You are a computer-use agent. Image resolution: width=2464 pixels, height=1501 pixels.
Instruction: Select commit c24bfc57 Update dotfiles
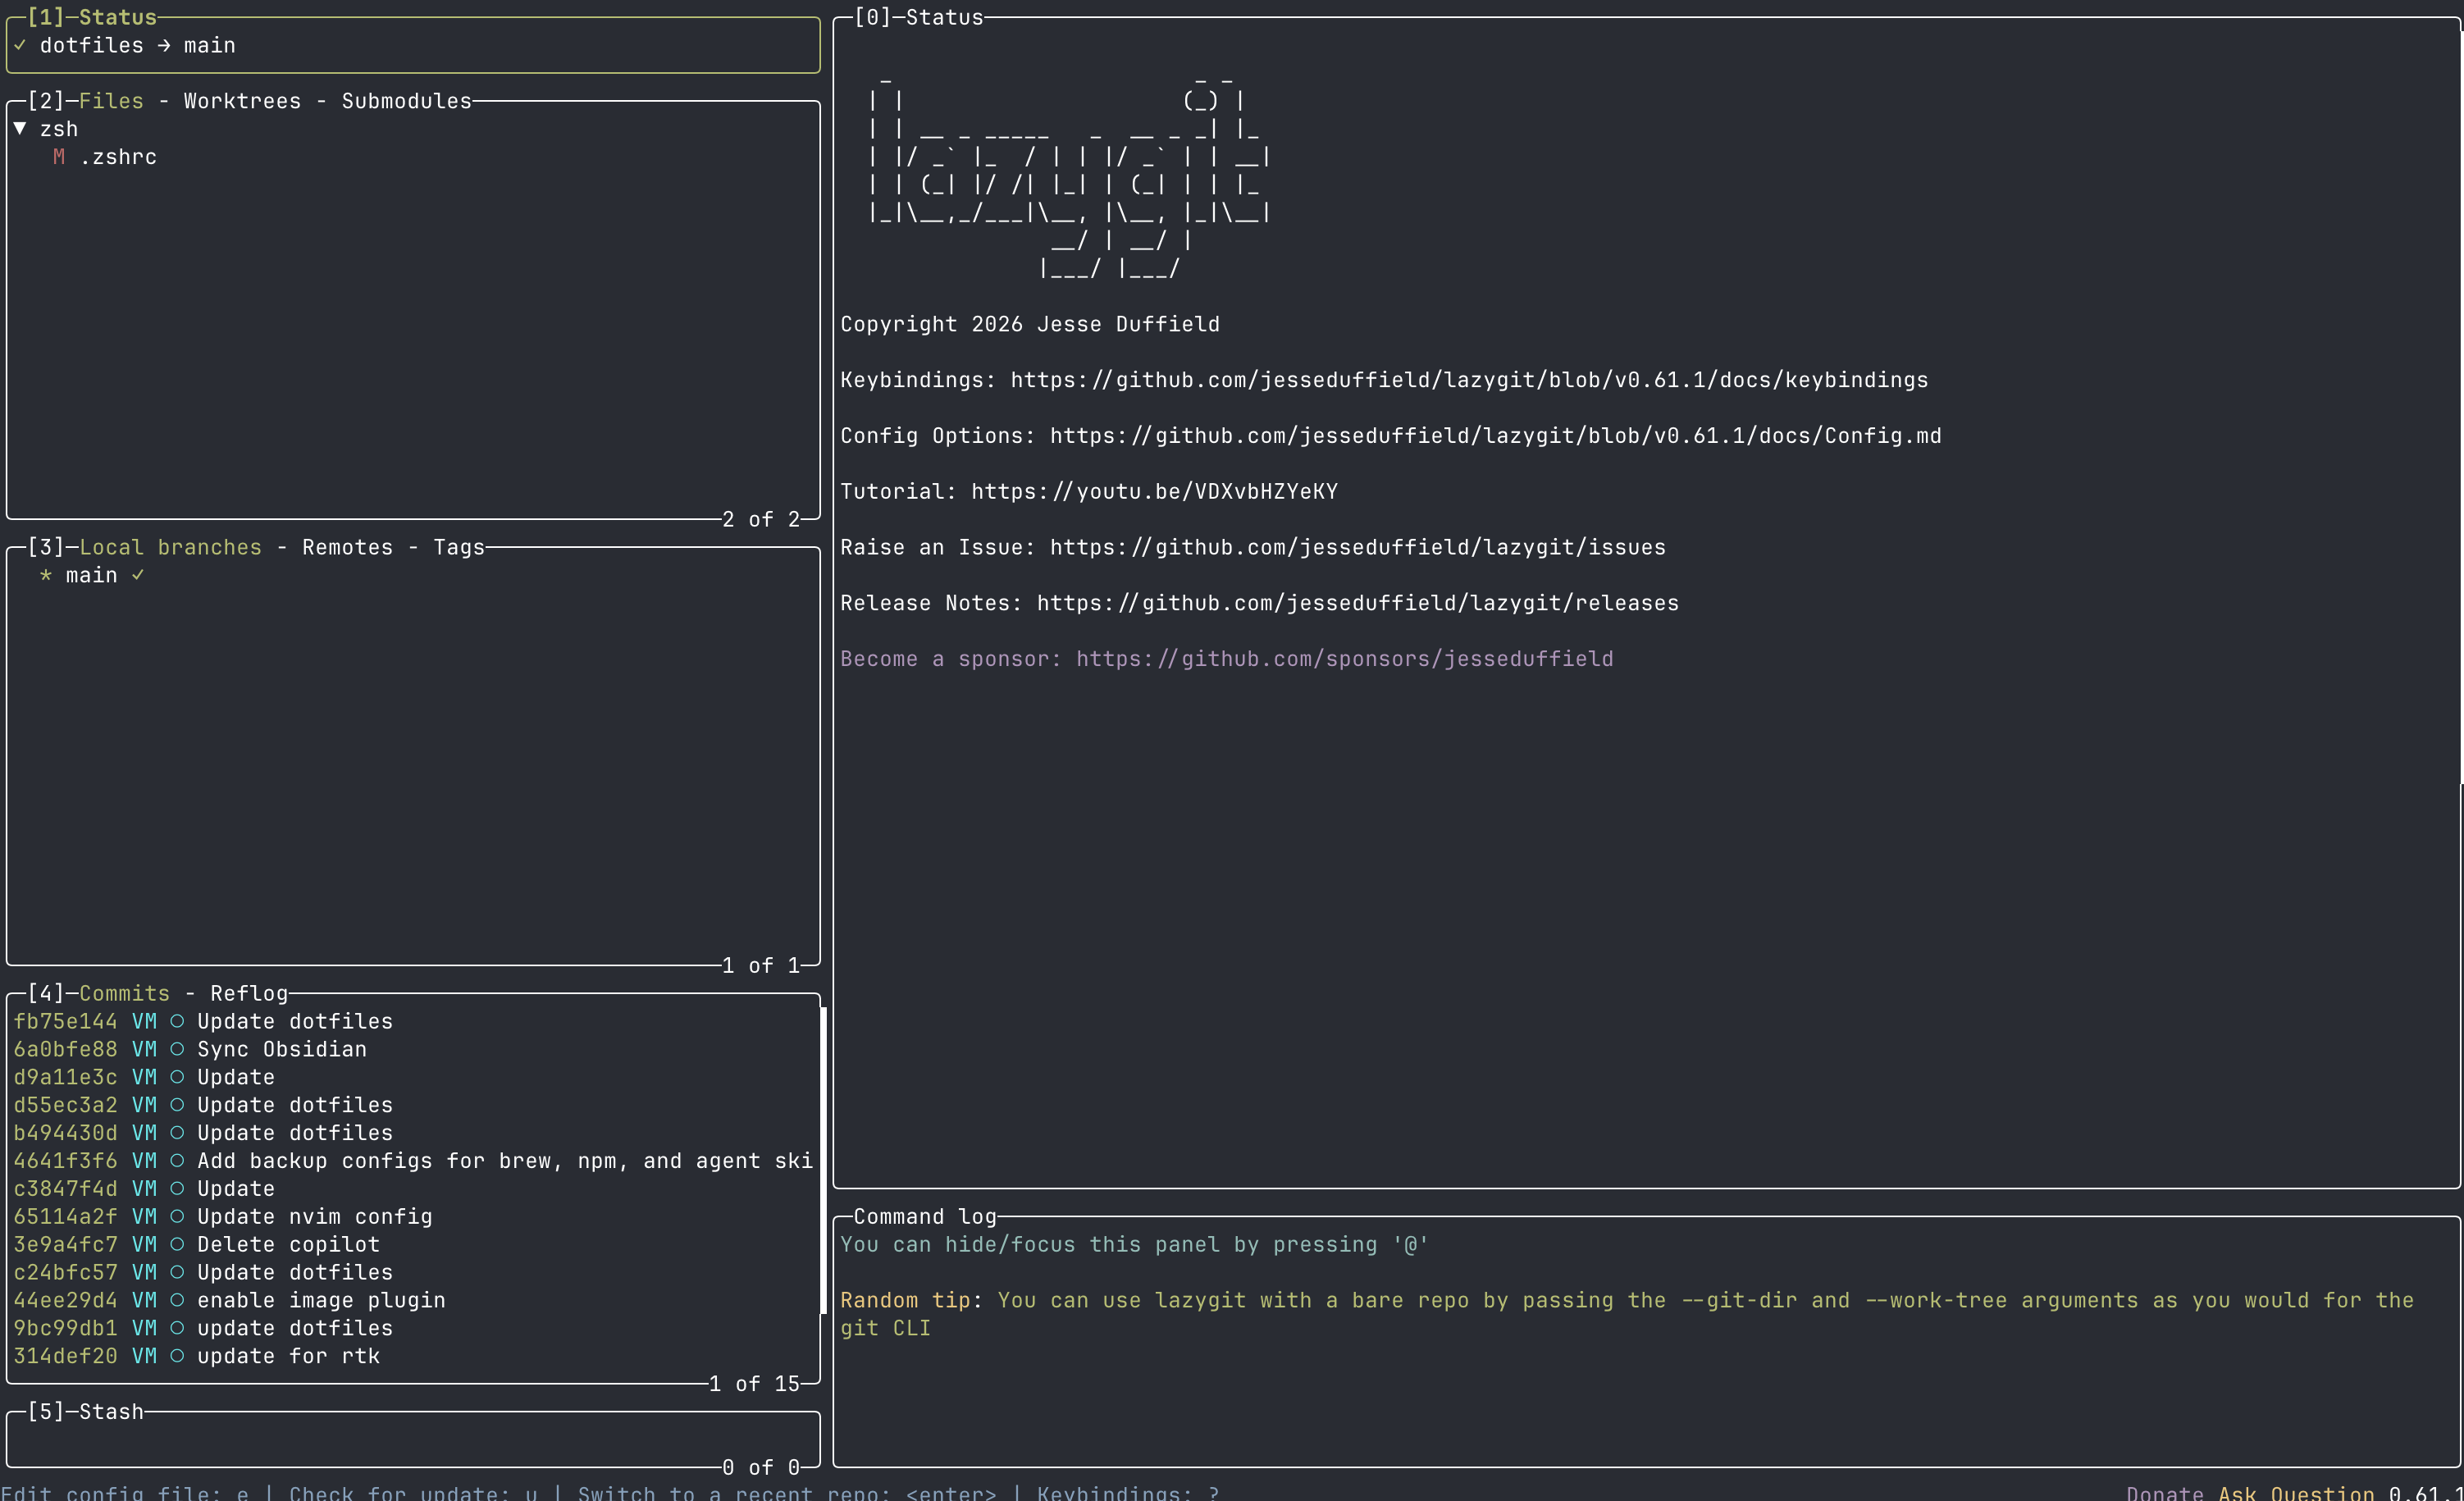[413, 1273]
